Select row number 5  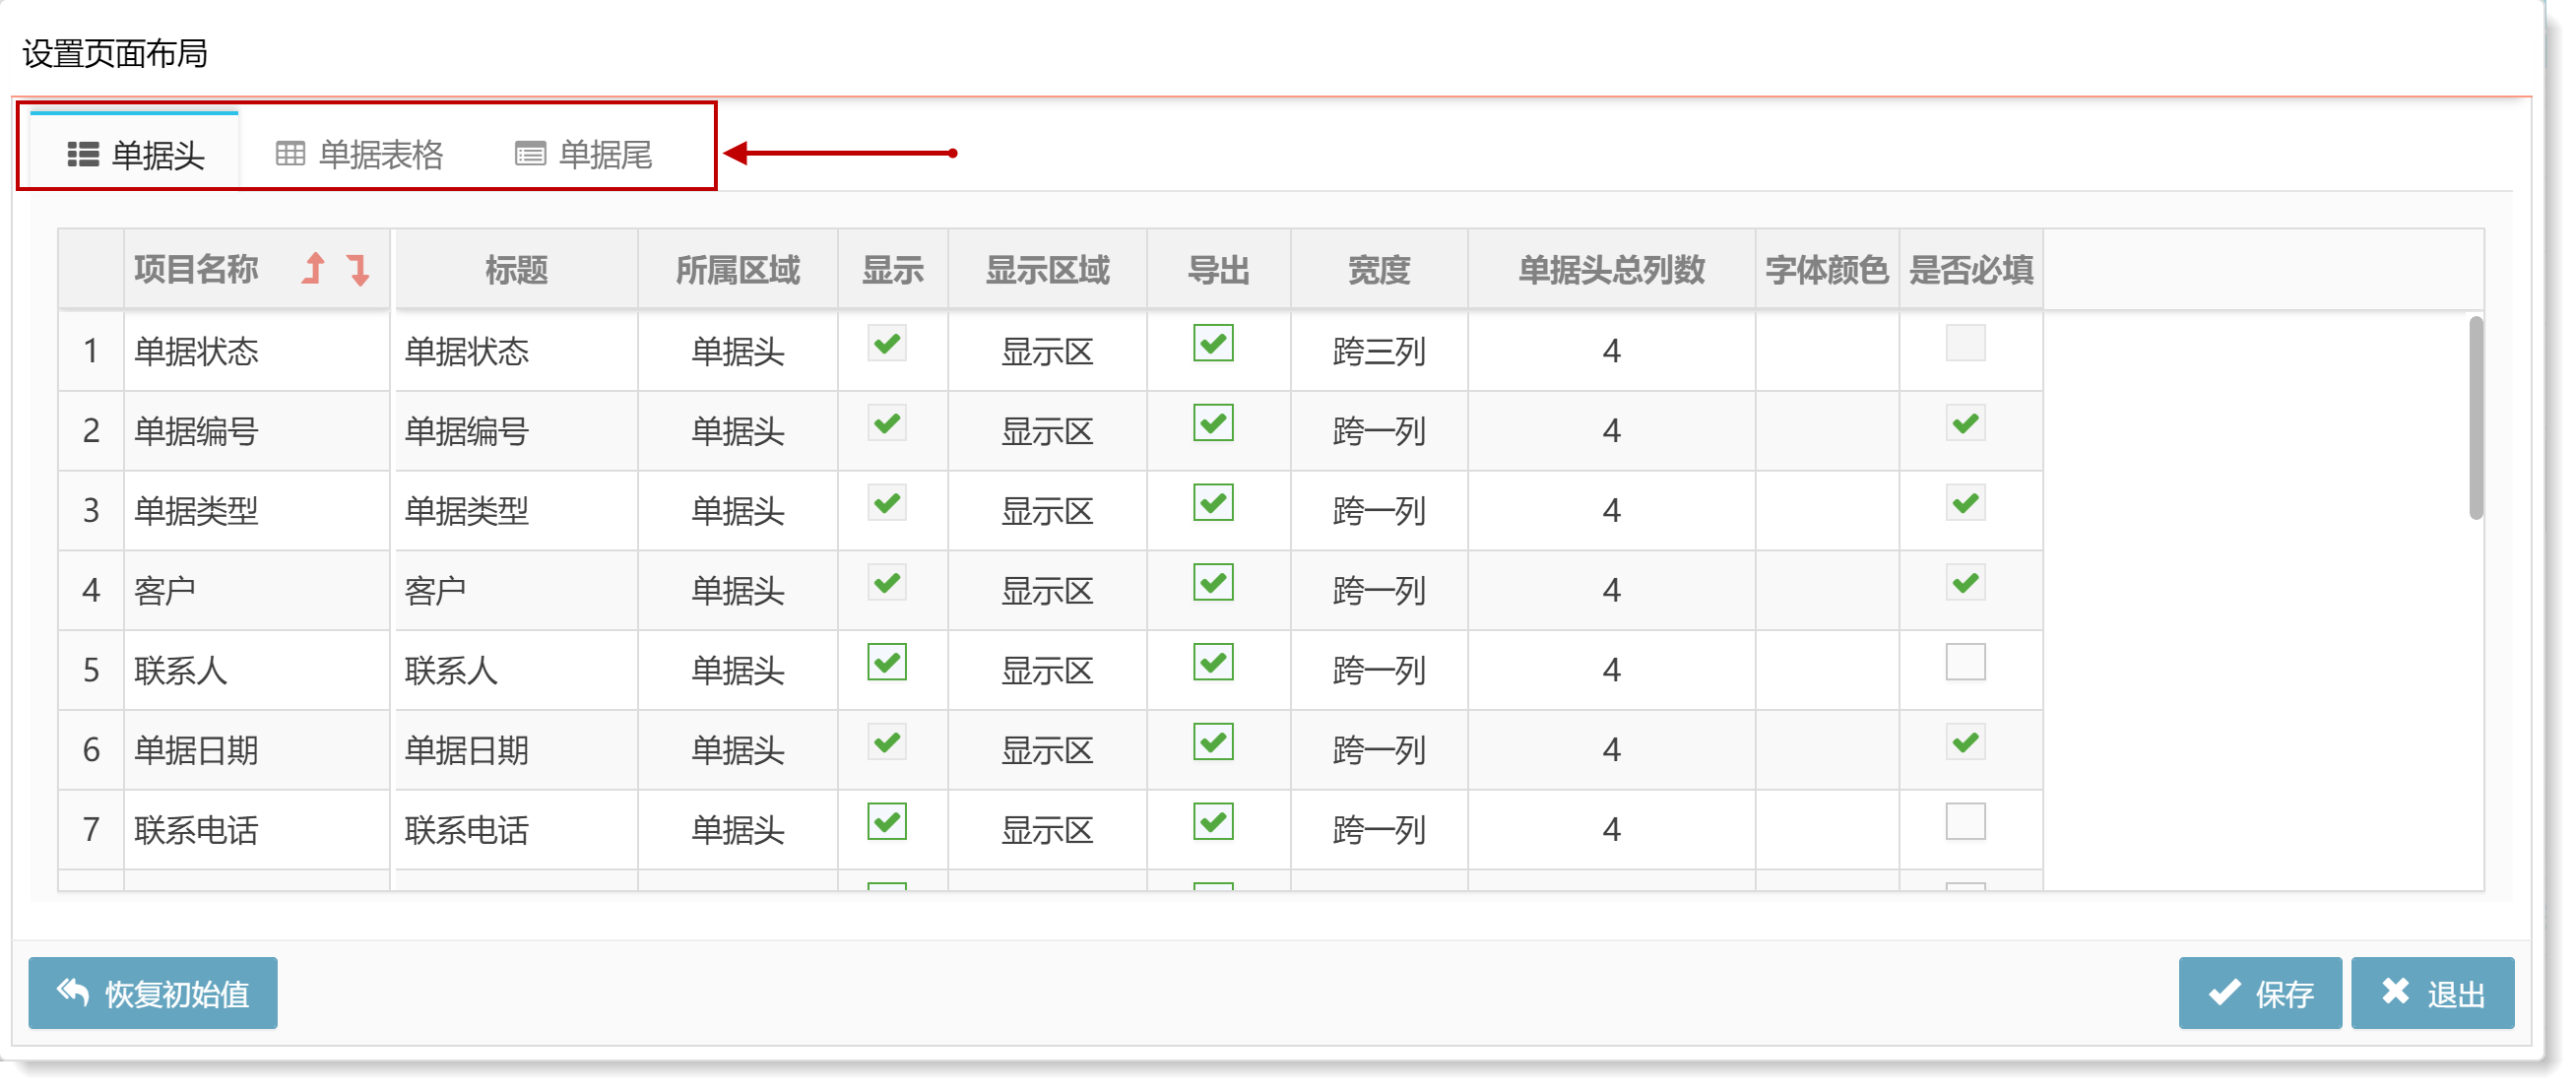click(x=91, y=670)
